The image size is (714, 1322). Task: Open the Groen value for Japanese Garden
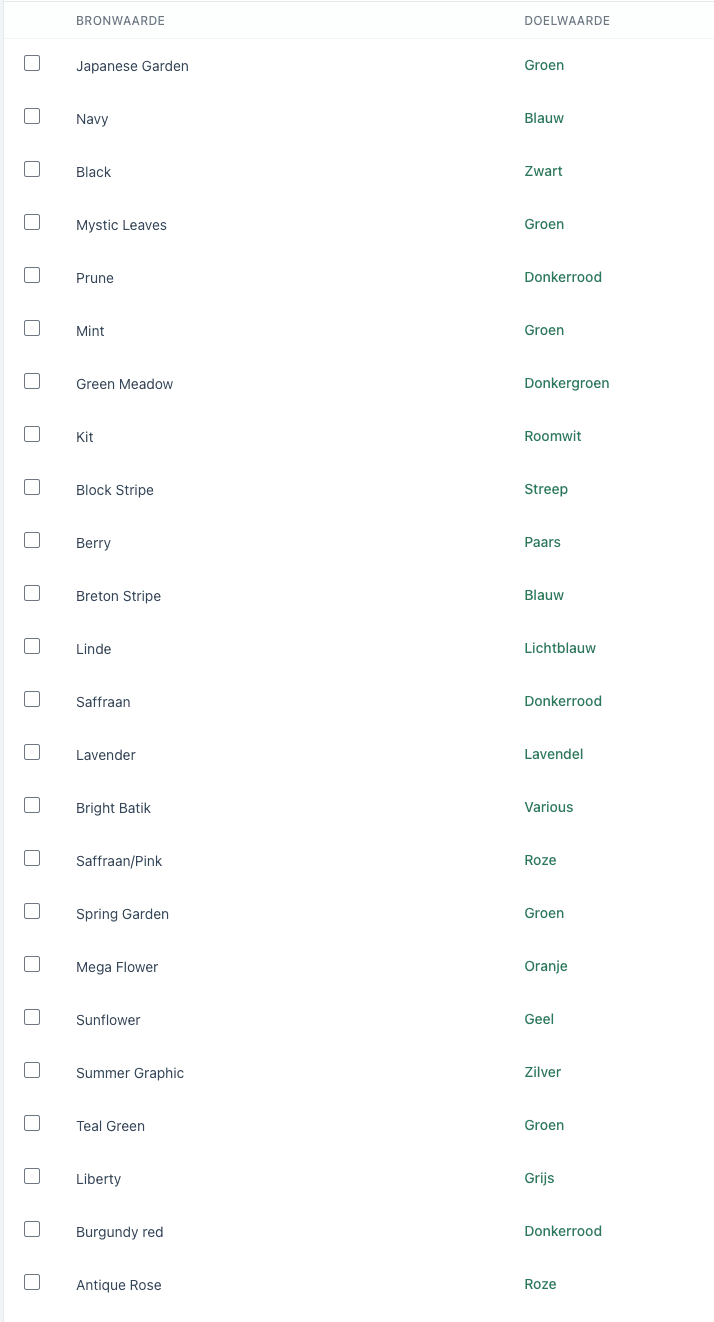tap(544, 65)
